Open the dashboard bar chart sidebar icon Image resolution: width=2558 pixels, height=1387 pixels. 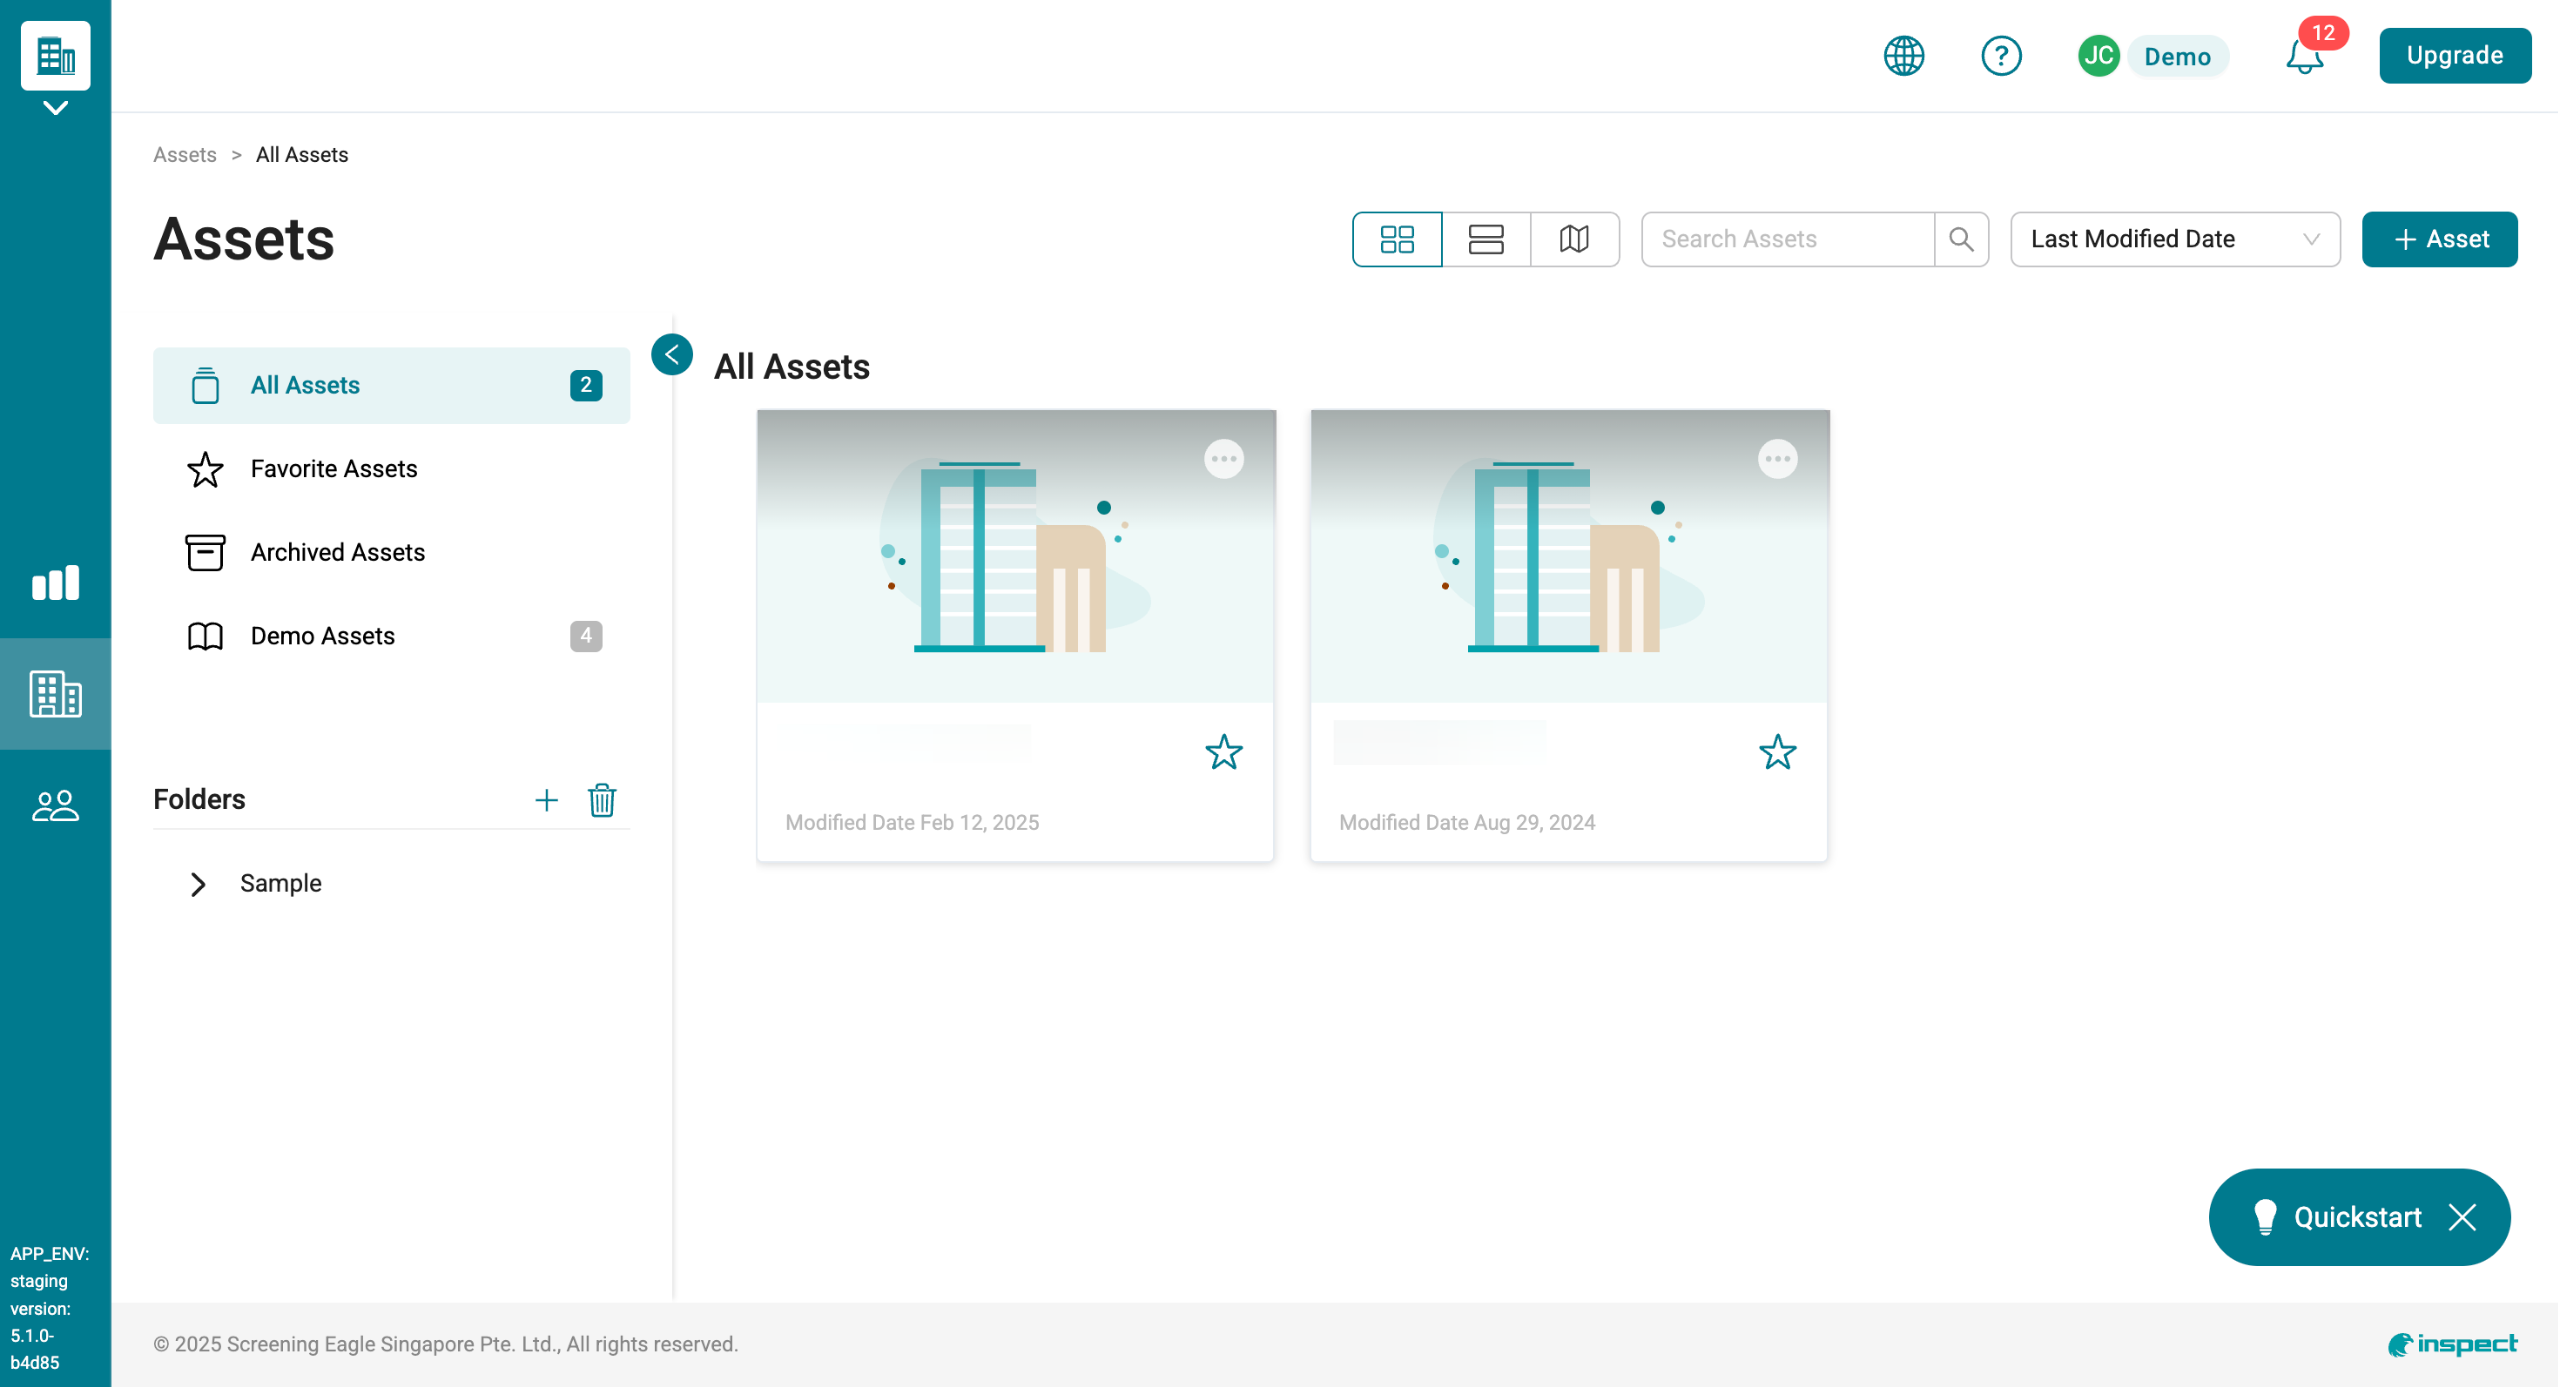(x=55, y=583)
